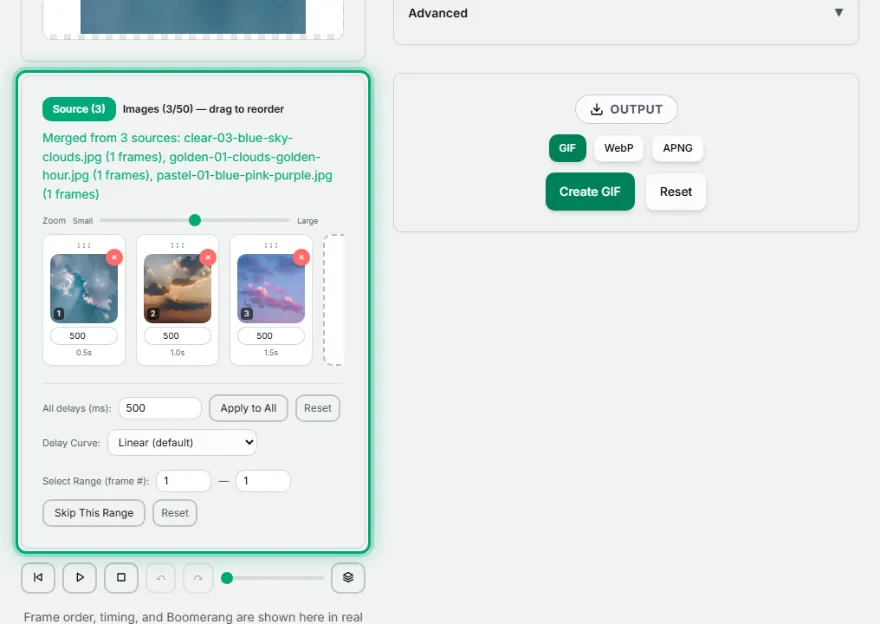
Task: Stop the preview playback
Action: (x=121, y=577)
